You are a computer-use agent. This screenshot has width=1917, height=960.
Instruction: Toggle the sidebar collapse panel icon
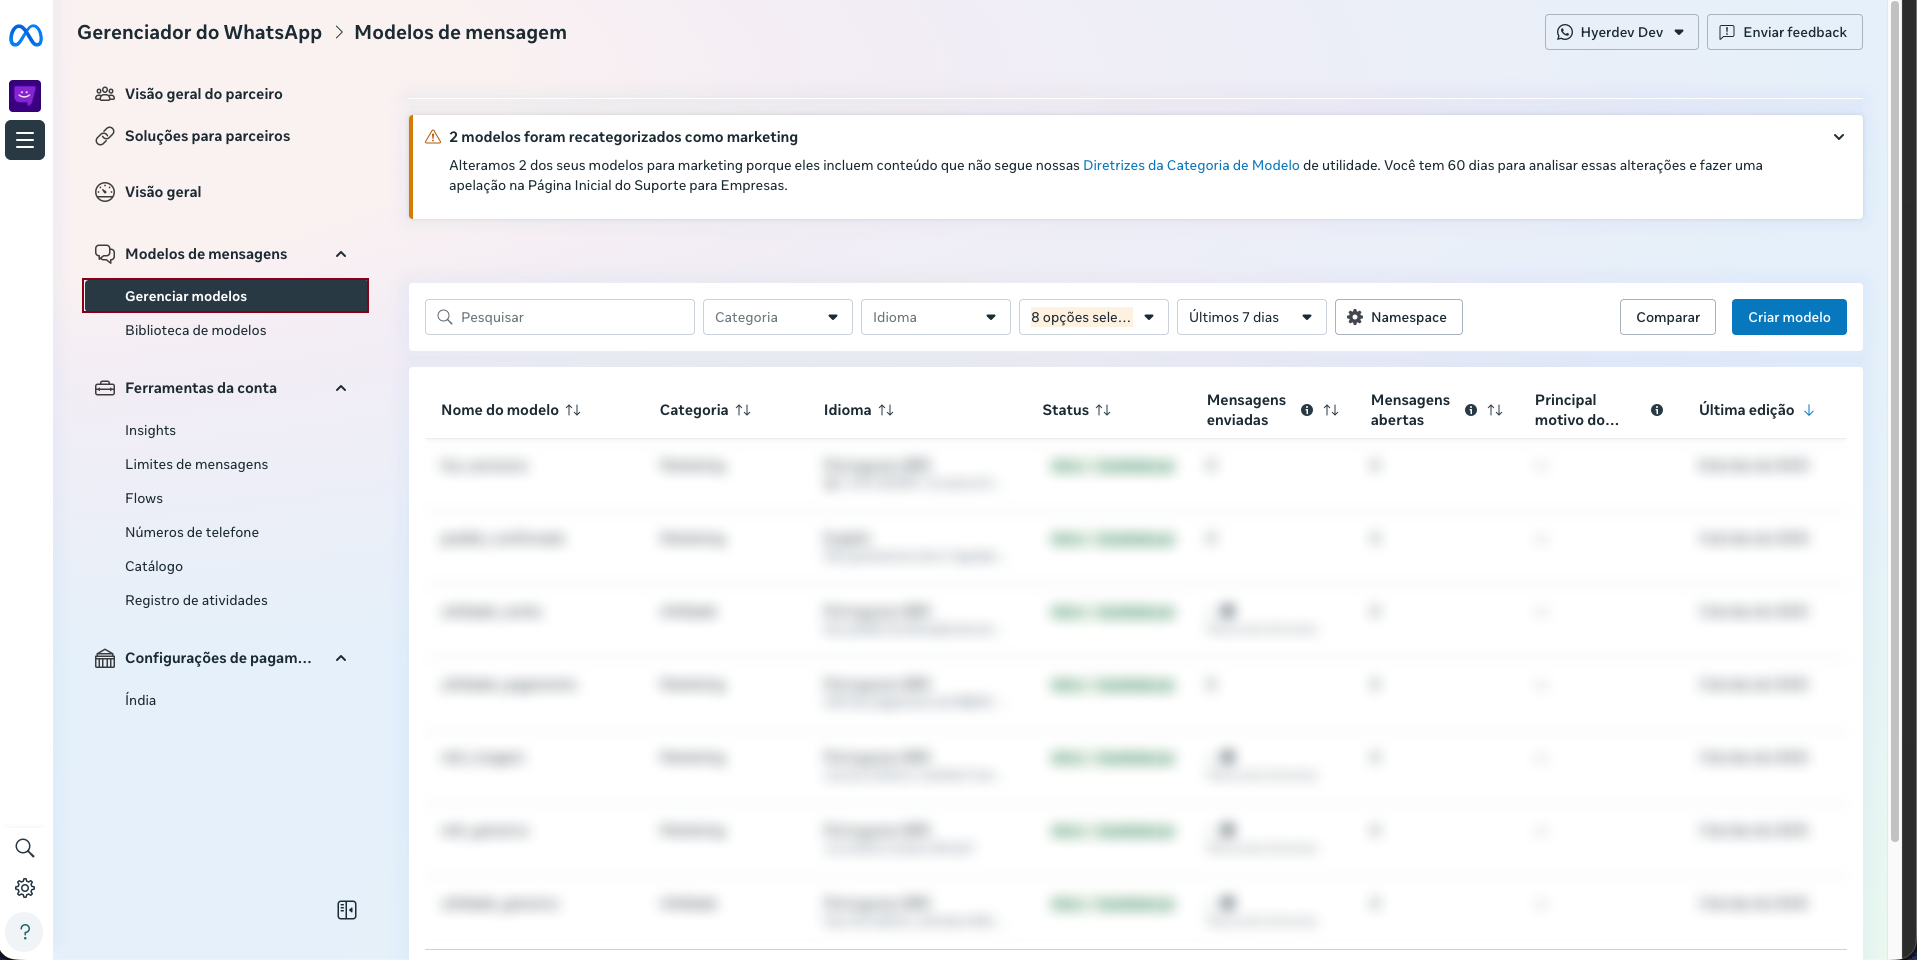coord(347,910)
